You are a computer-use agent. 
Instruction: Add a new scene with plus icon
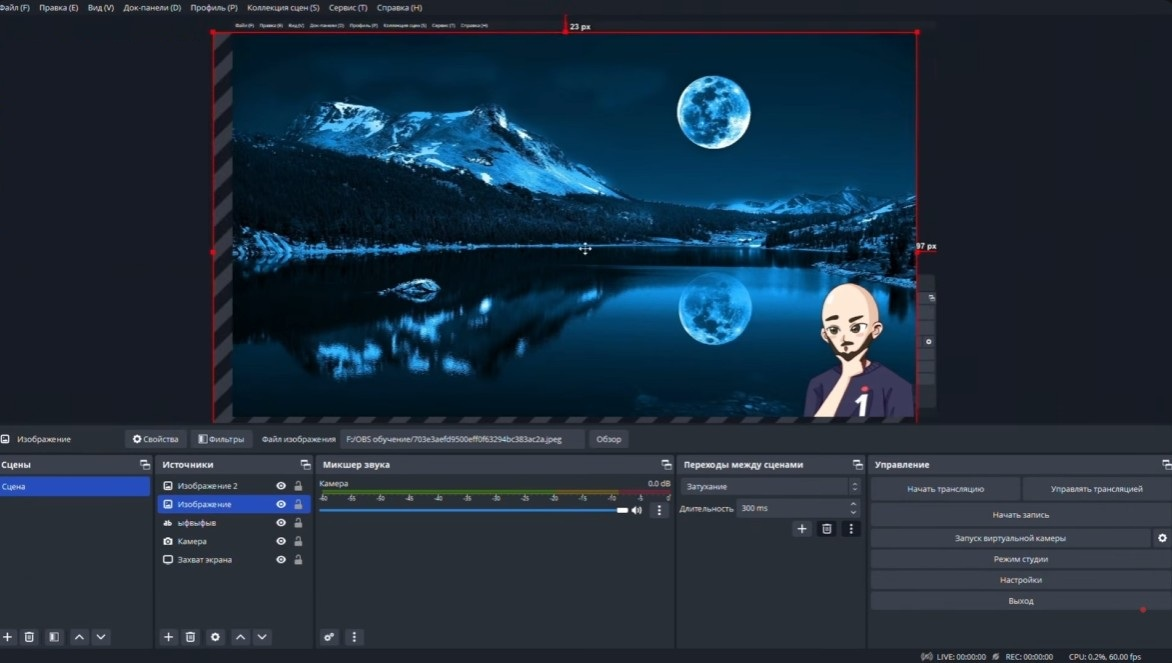[7, 637]
